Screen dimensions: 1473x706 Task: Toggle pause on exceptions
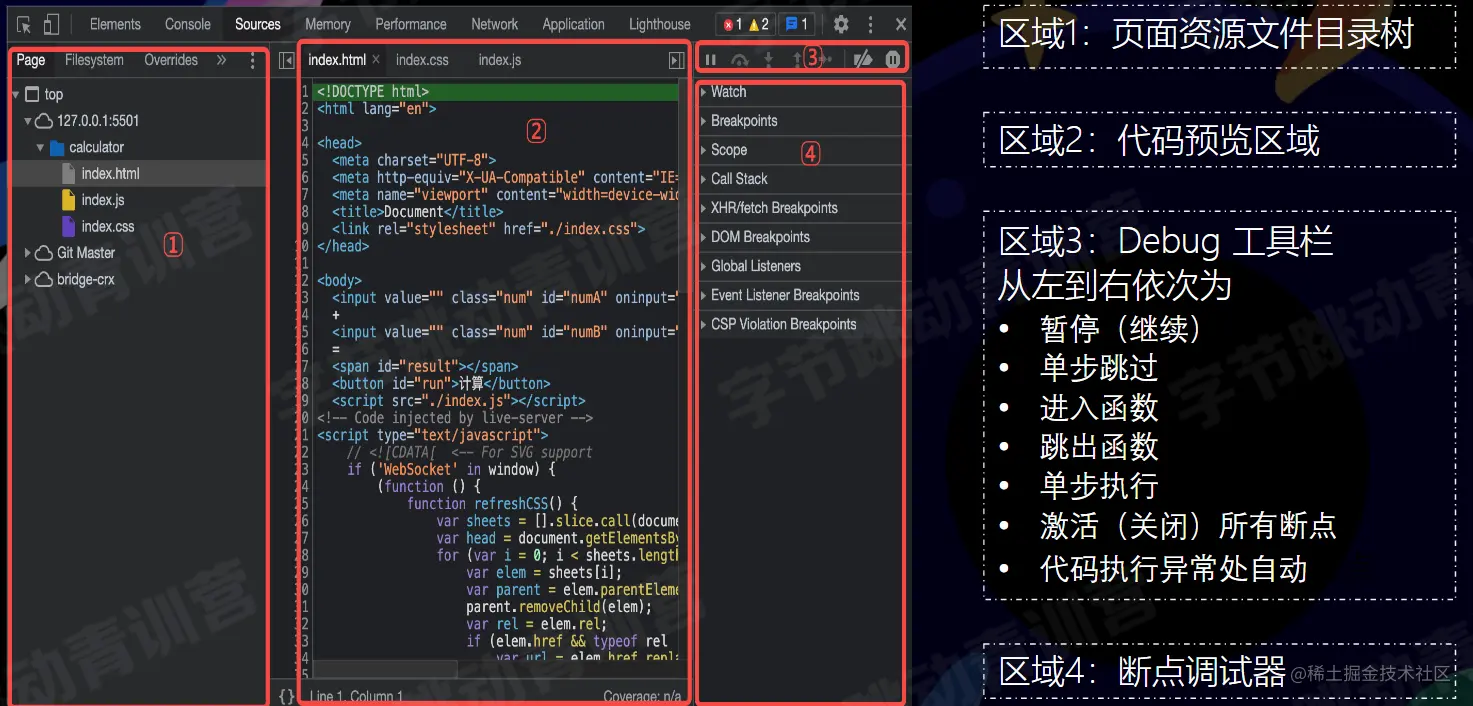point(893,60)
